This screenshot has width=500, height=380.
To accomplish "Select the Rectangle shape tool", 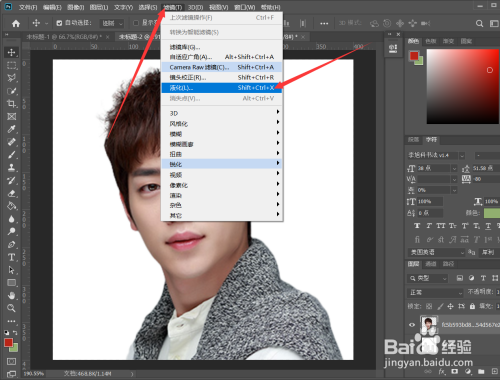I will click(11, 283).
